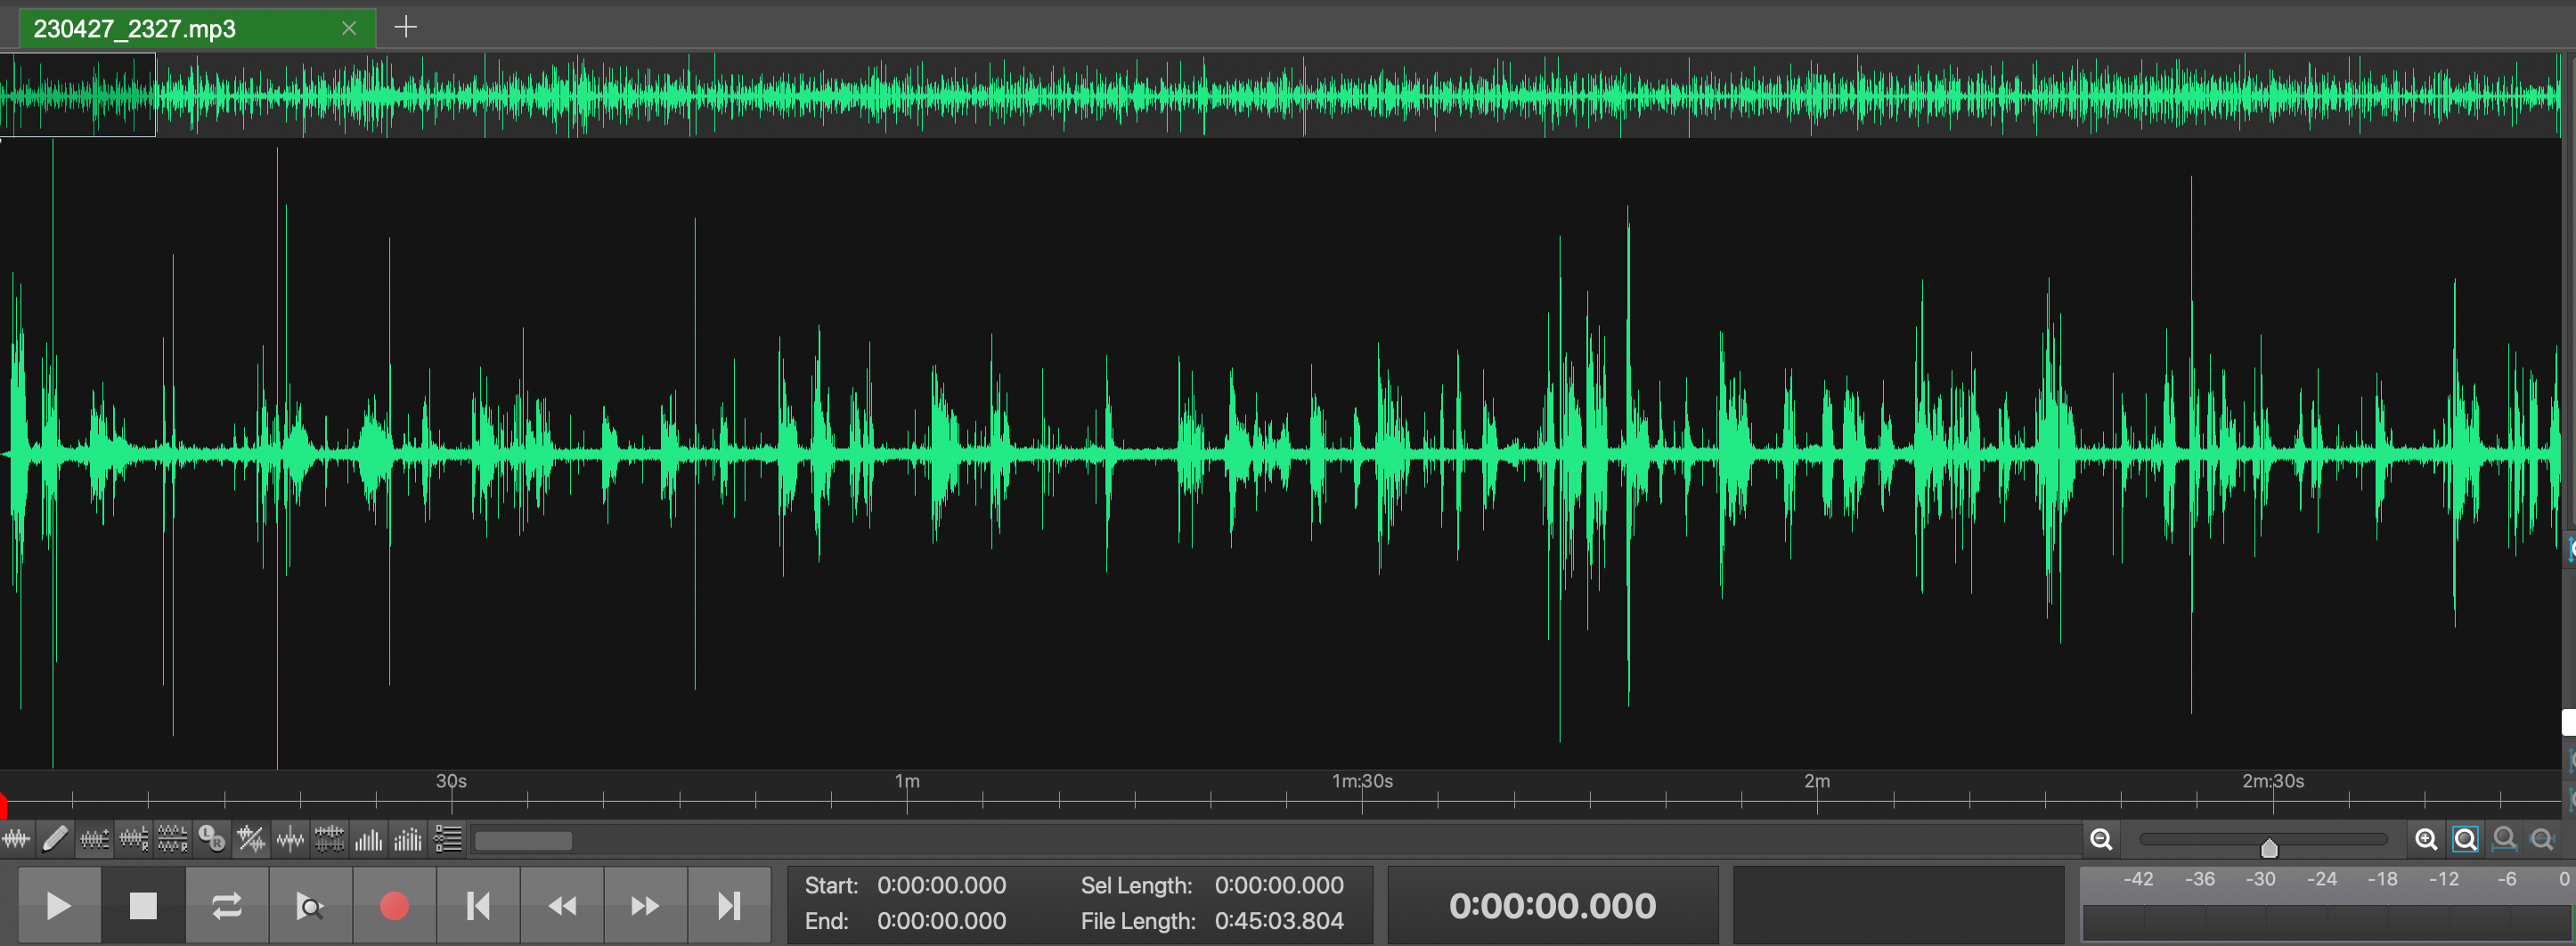Click the -24 dB level meter label

point(2321,879)
